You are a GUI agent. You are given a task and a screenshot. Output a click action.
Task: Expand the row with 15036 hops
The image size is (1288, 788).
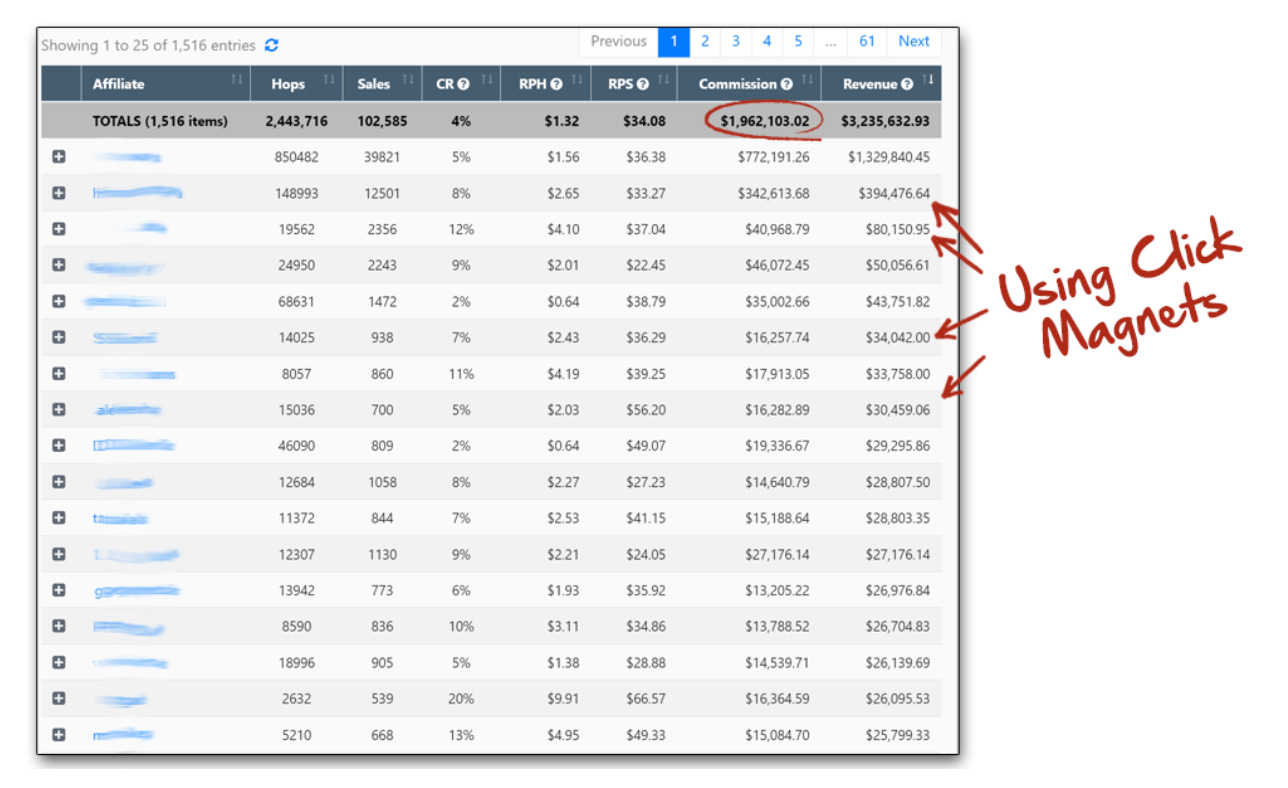click(x=59, y=409)
